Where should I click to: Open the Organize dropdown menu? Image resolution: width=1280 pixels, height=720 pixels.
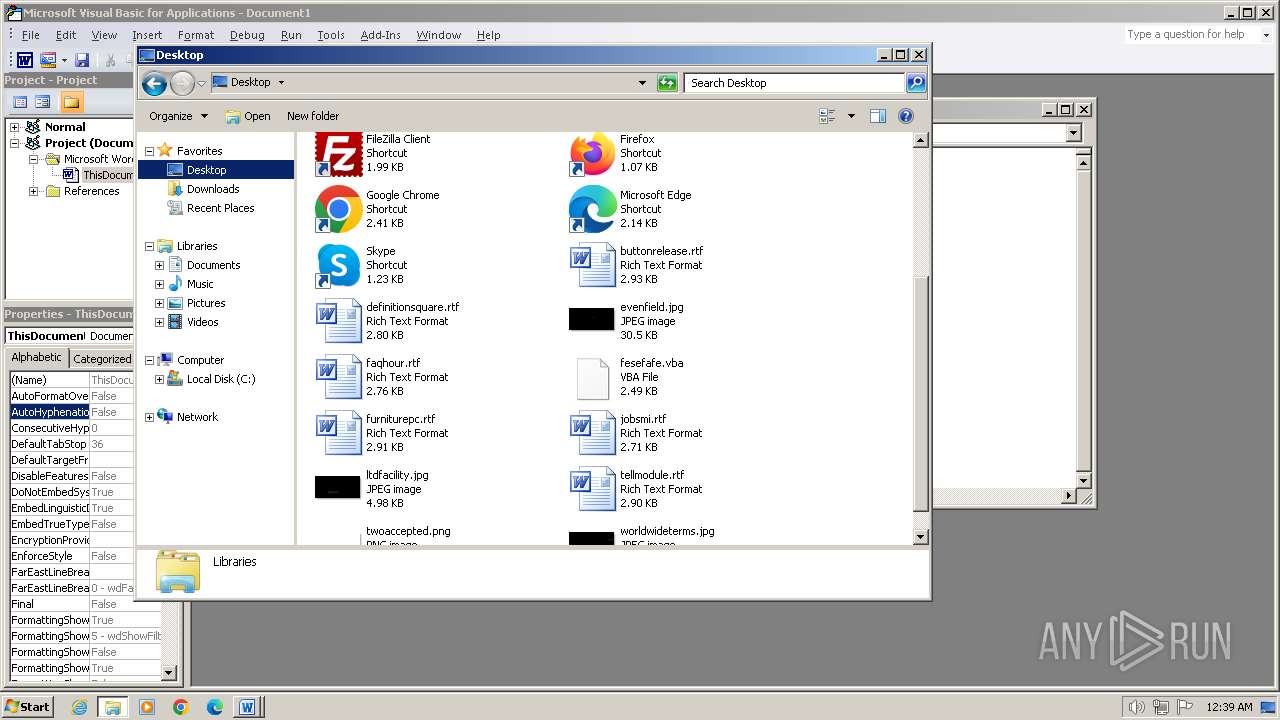179,116
